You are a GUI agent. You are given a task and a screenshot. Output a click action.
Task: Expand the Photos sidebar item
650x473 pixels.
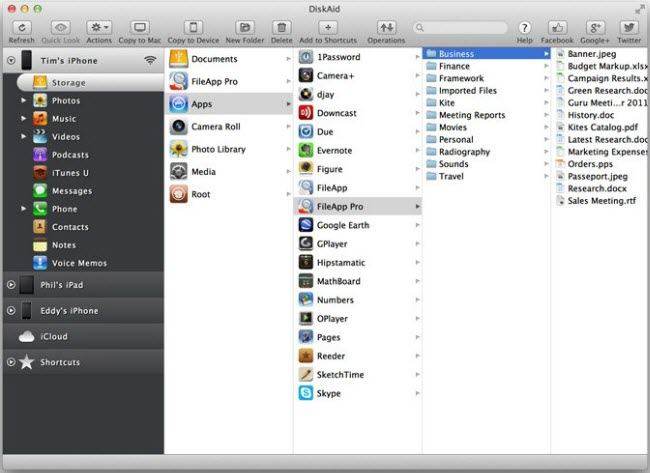(x=23, y=100)
